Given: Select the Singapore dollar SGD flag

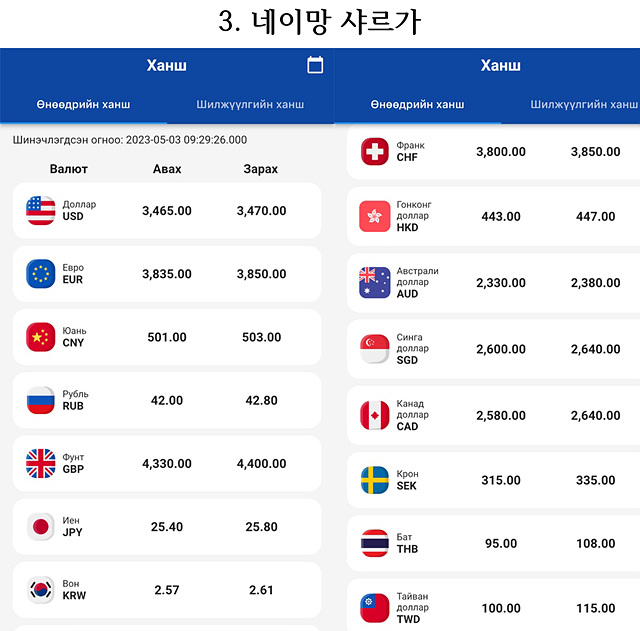Looking at the screenshot, I should [x=374, y=349].
